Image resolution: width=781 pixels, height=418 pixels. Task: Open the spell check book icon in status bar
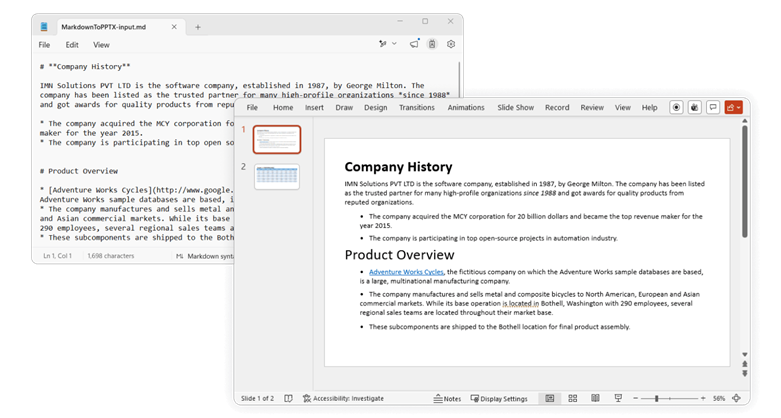288,399
